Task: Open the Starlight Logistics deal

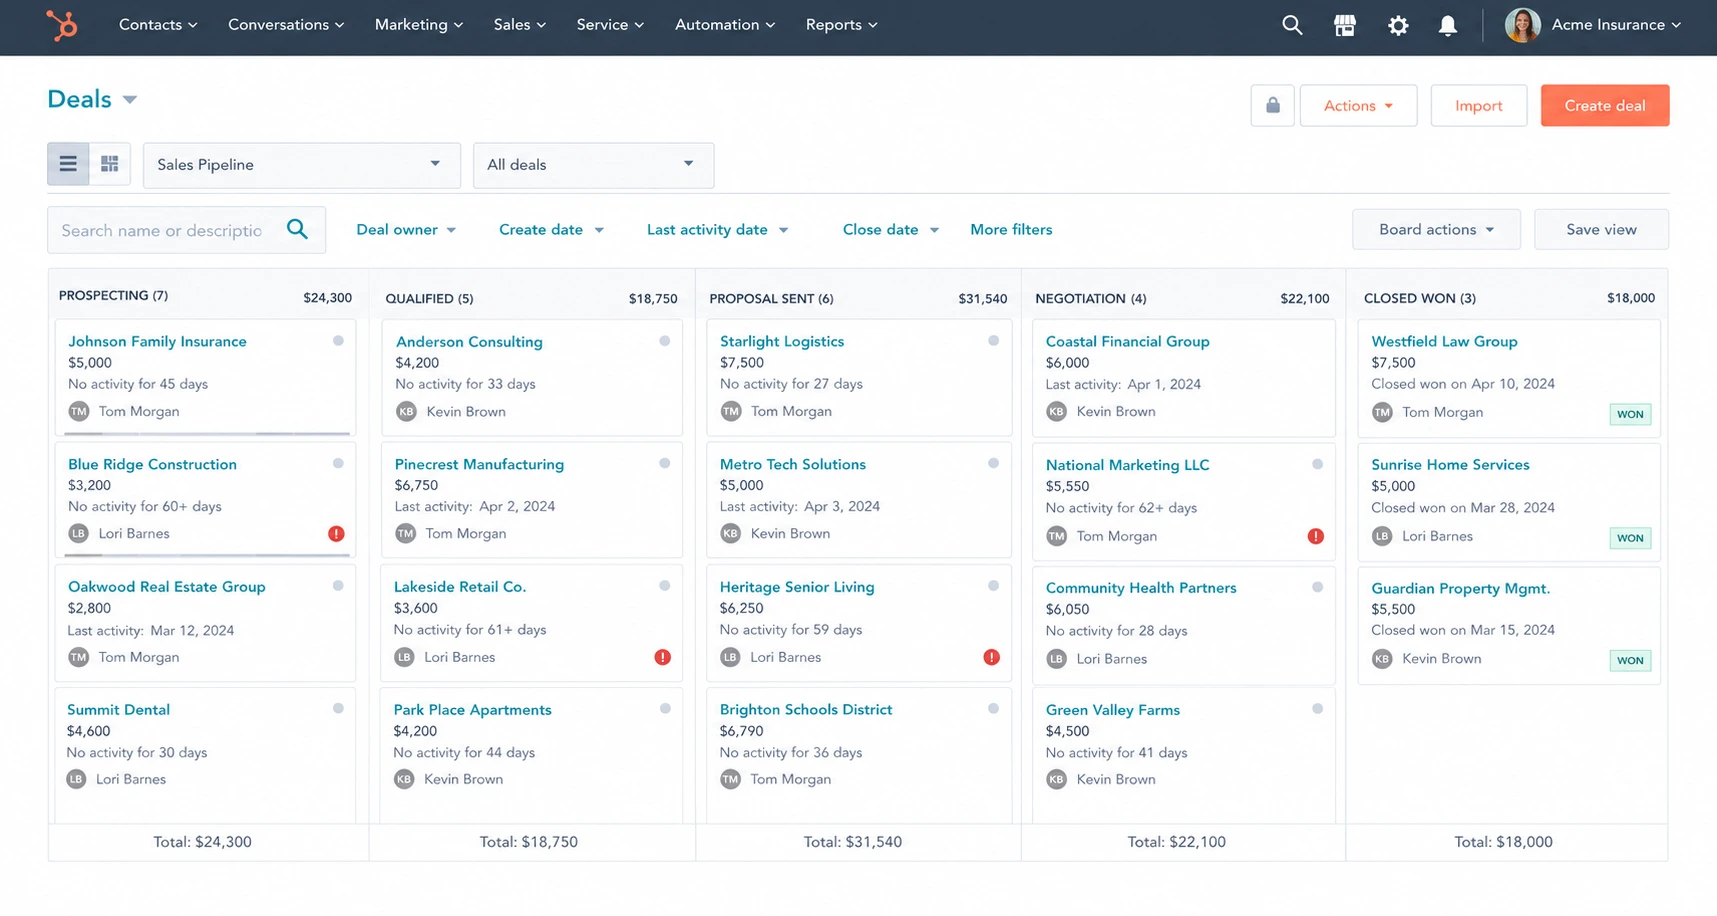Action: 782,341
